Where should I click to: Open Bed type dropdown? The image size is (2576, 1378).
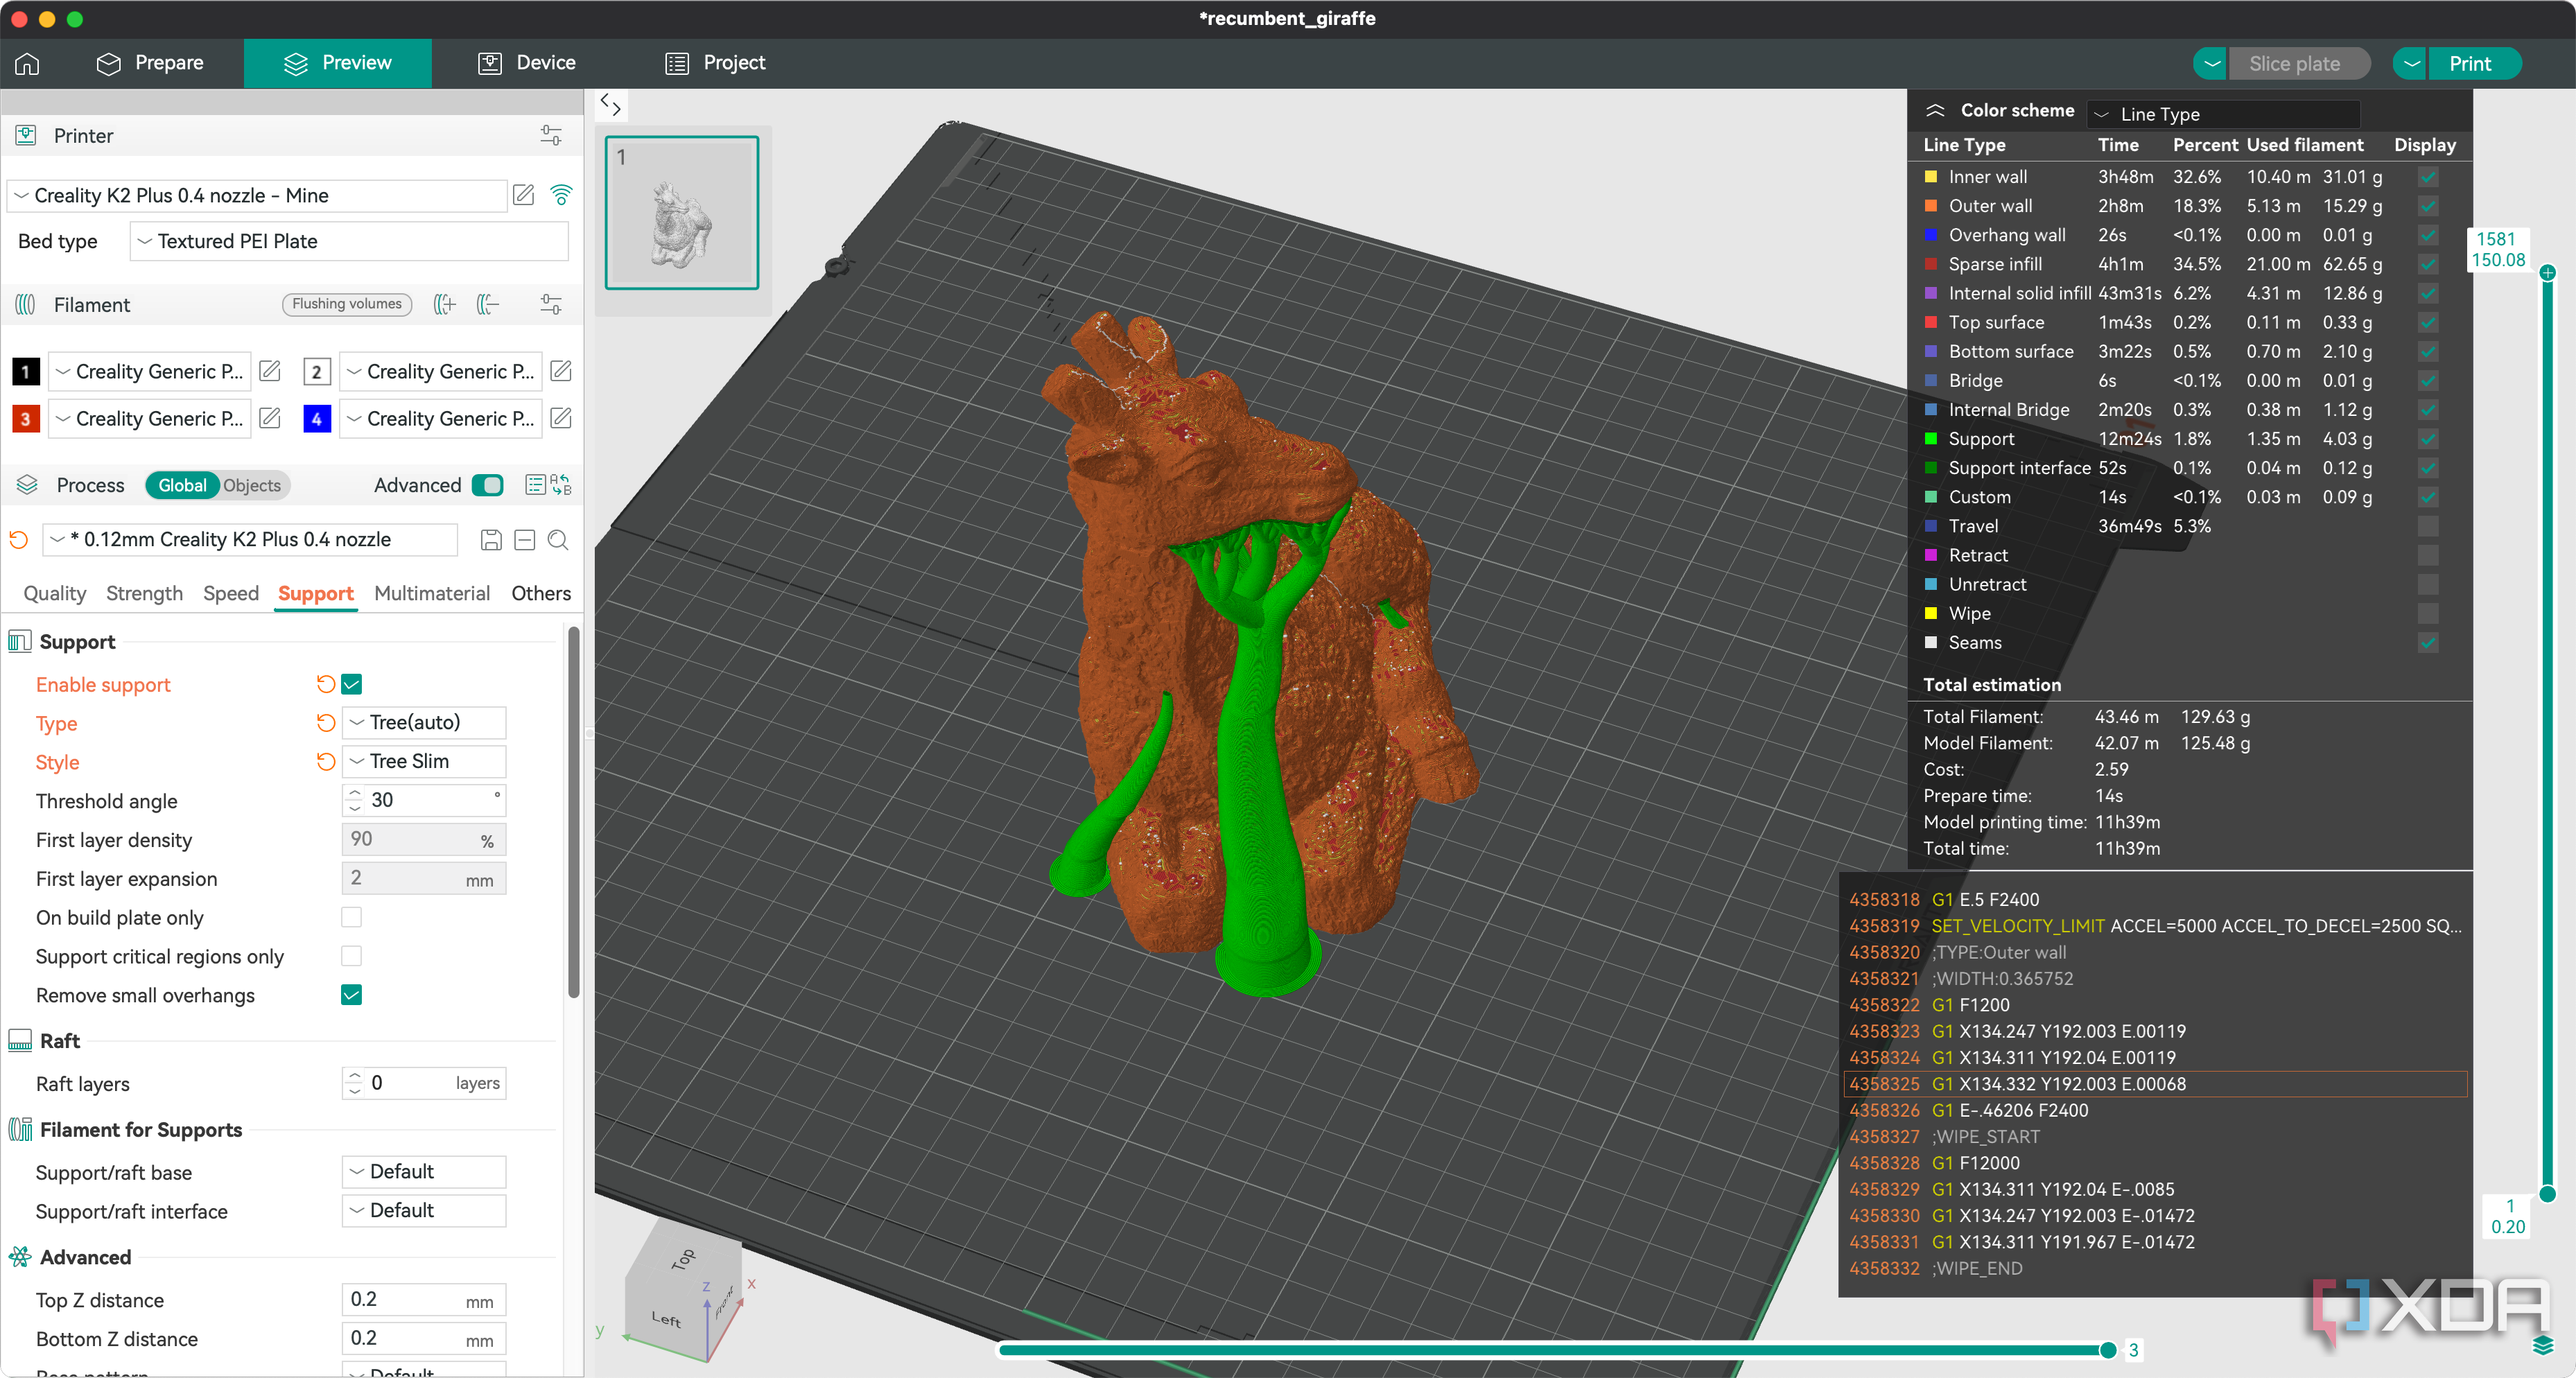pyautogui.click(x=349, y=241)
